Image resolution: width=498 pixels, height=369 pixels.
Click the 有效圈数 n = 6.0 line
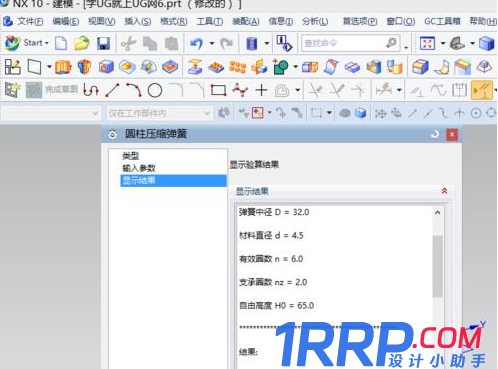[x=271, y=259]
